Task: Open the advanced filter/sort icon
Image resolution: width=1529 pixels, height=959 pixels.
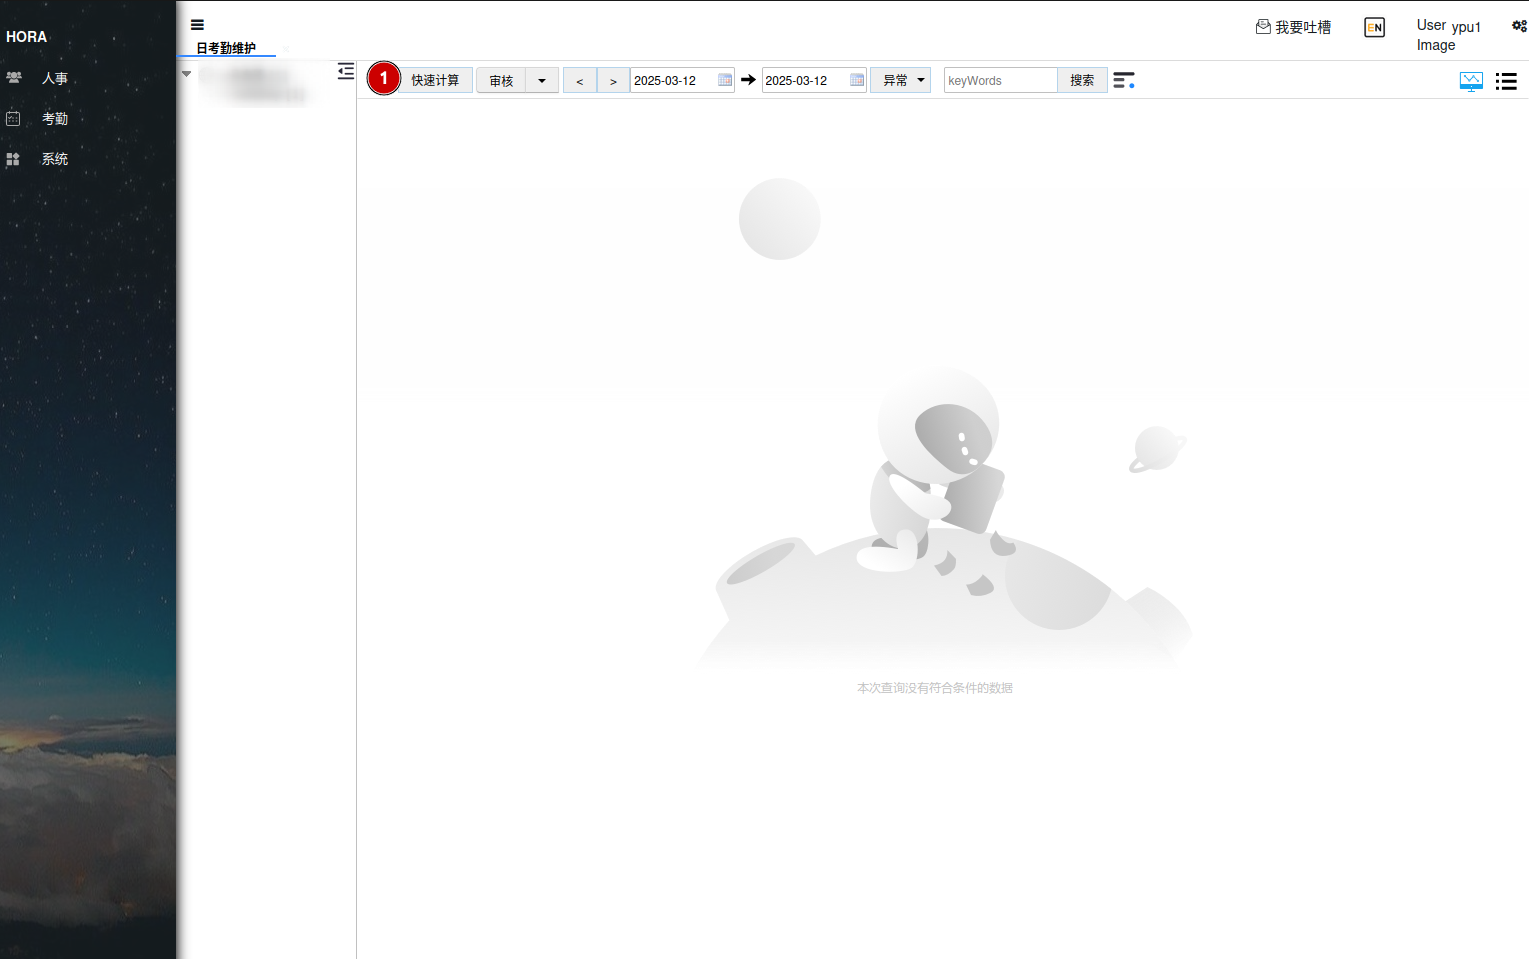Action: [x=1124, y=80]
